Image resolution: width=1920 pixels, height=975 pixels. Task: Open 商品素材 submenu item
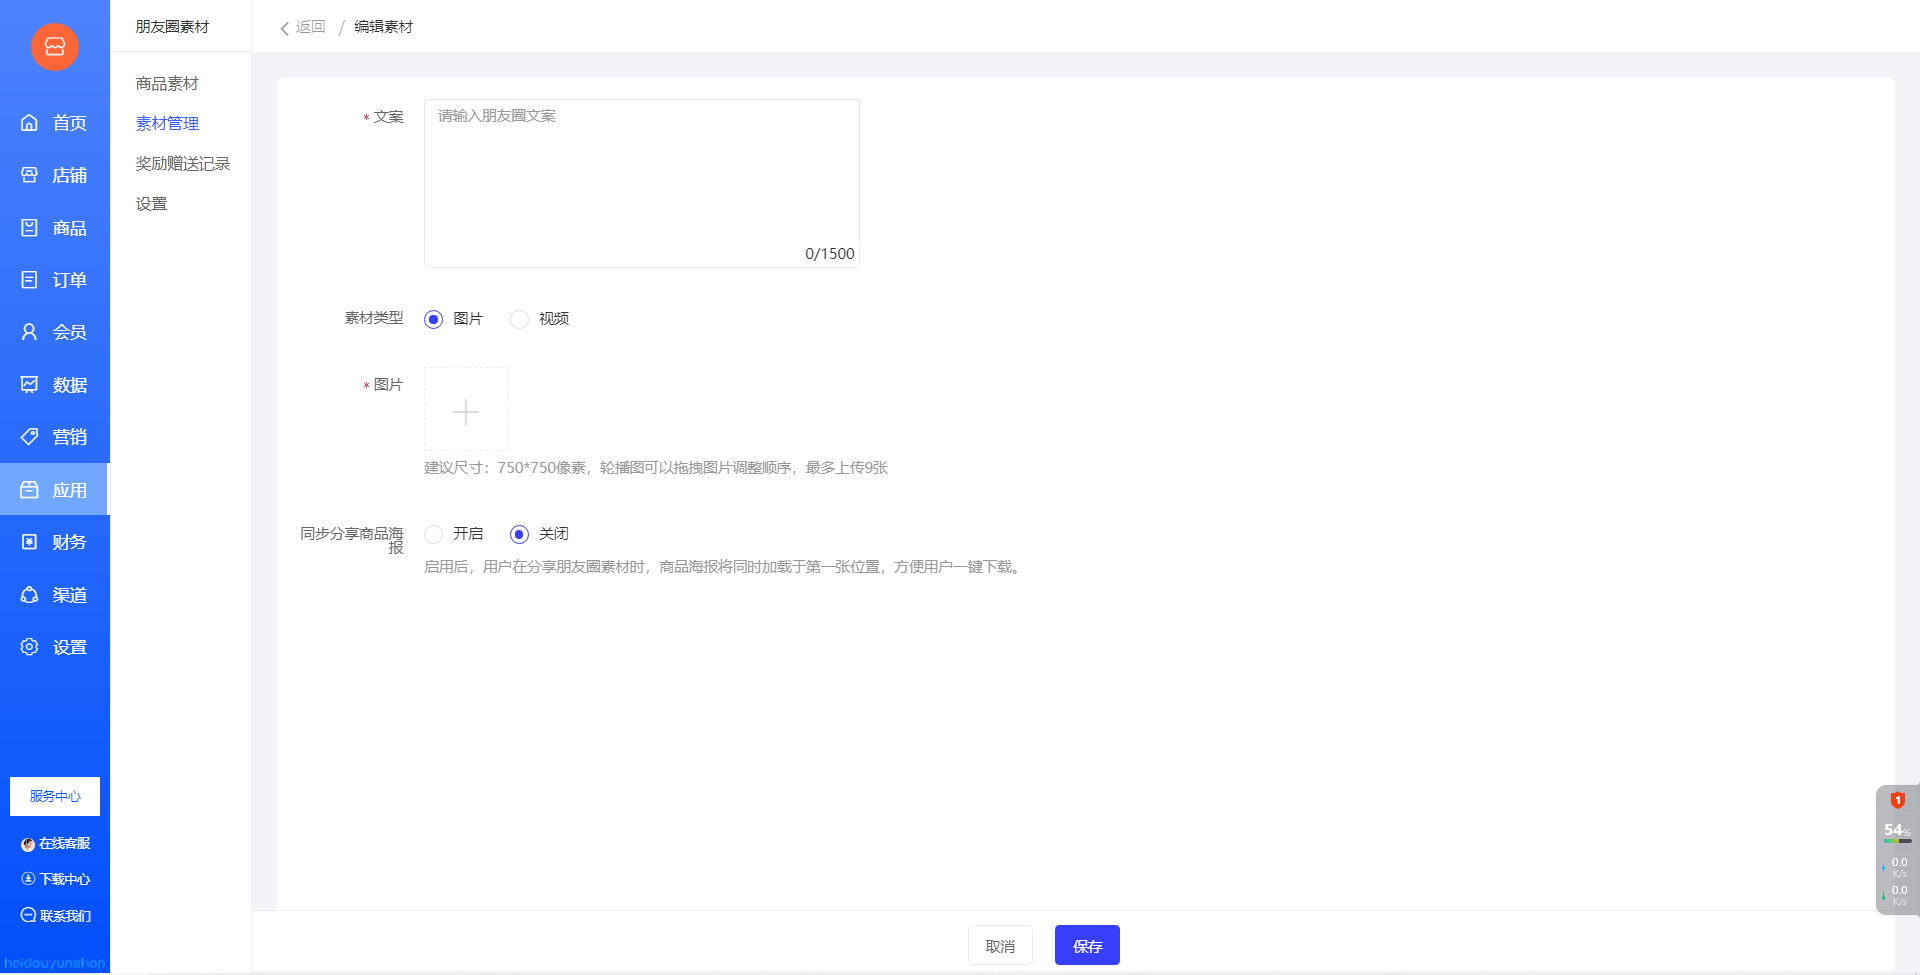pos(167,84)
